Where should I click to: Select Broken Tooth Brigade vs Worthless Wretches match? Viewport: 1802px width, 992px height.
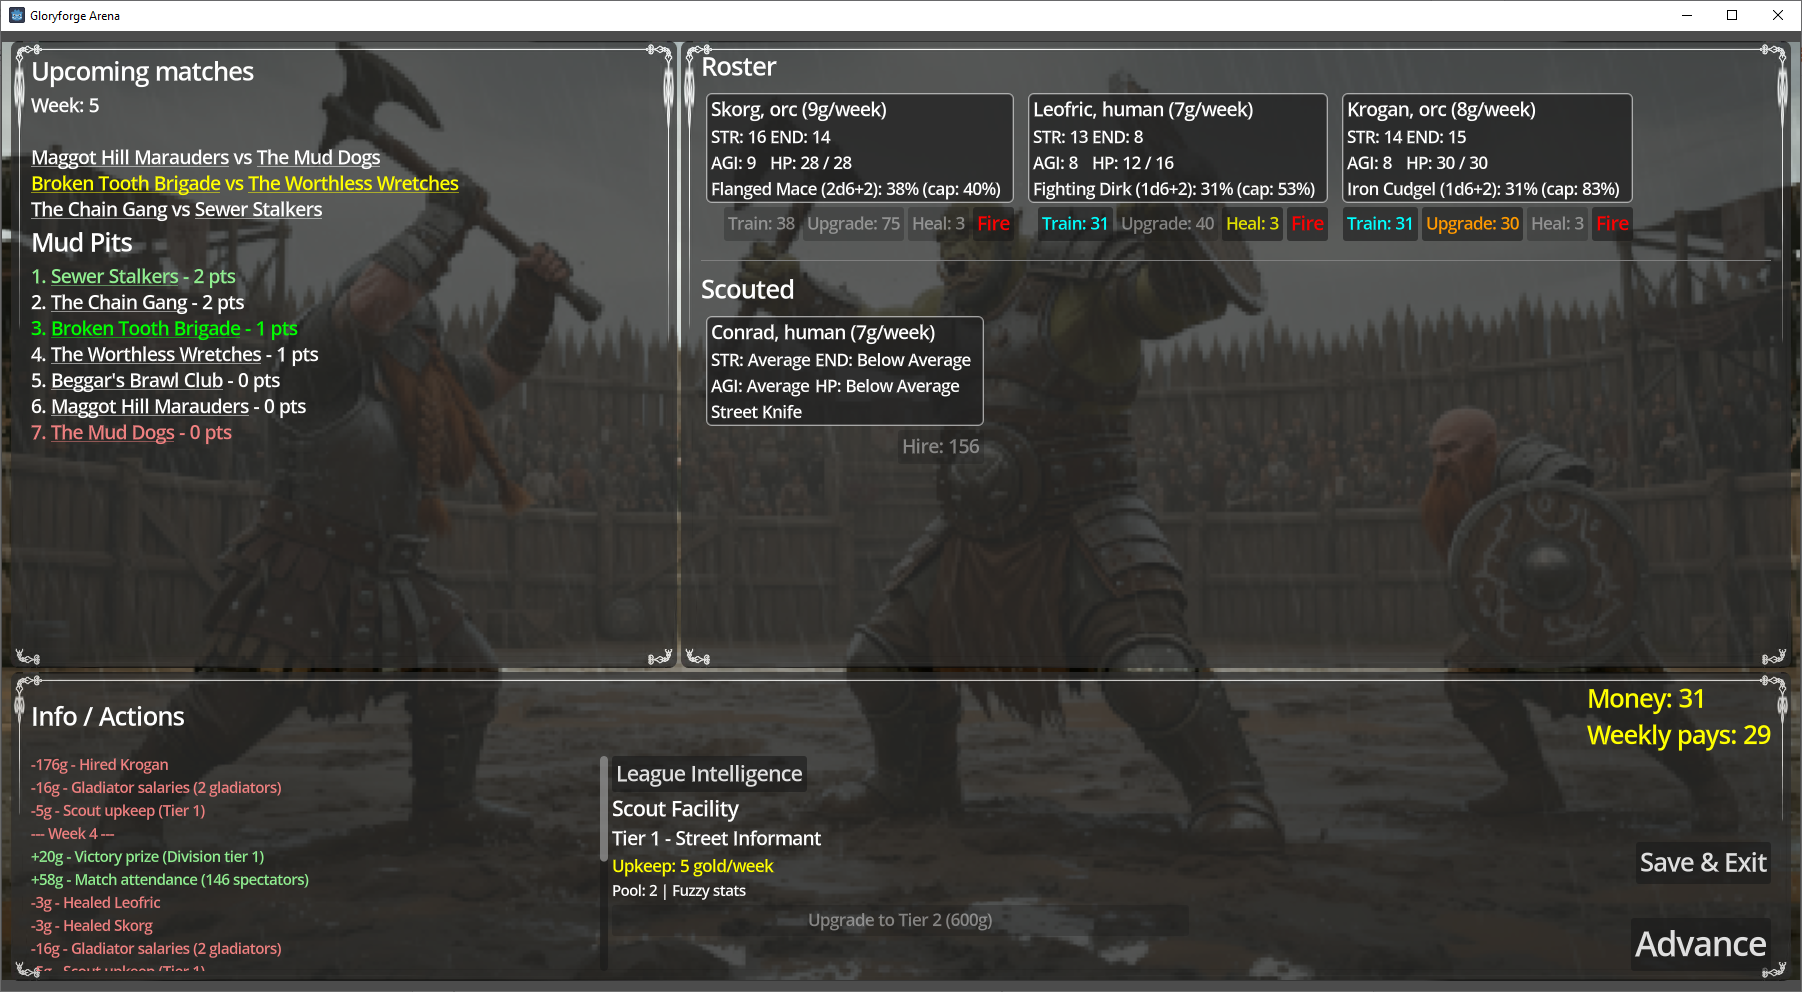[x=244, y=184]
